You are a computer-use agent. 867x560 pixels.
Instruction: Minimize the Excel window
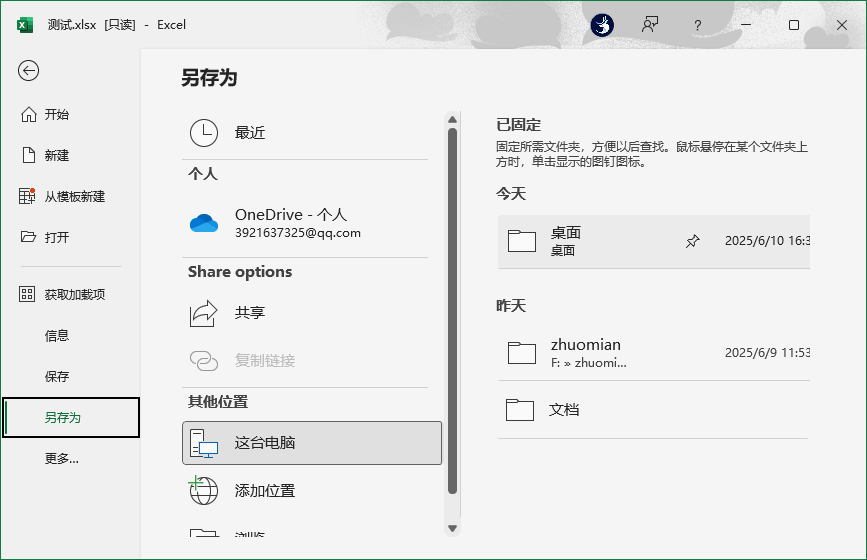[x=746, y=25]
